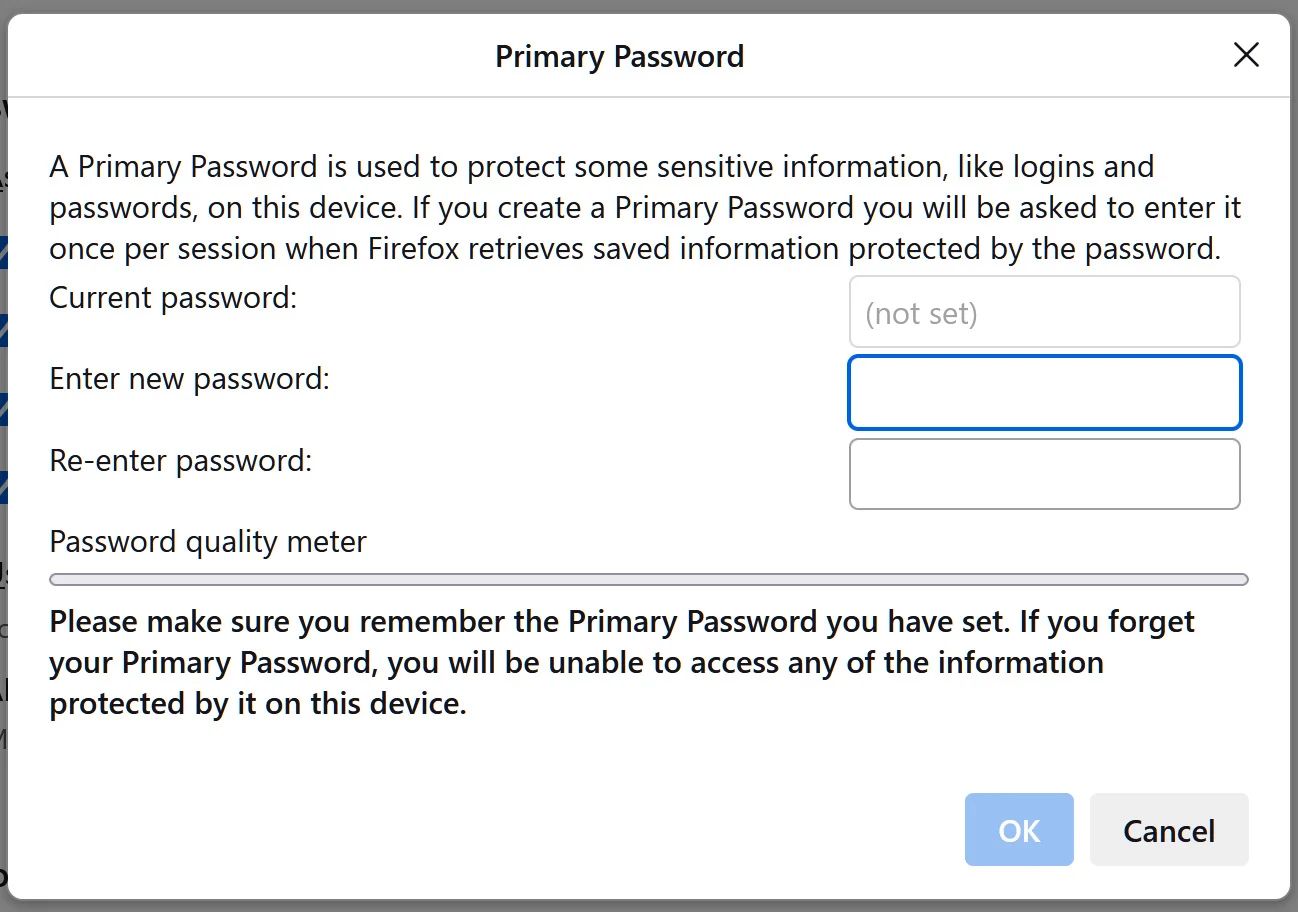
Task: Click the dimmed page strip above the dialog
Action: pyautogui.click(x=649, y=6)
